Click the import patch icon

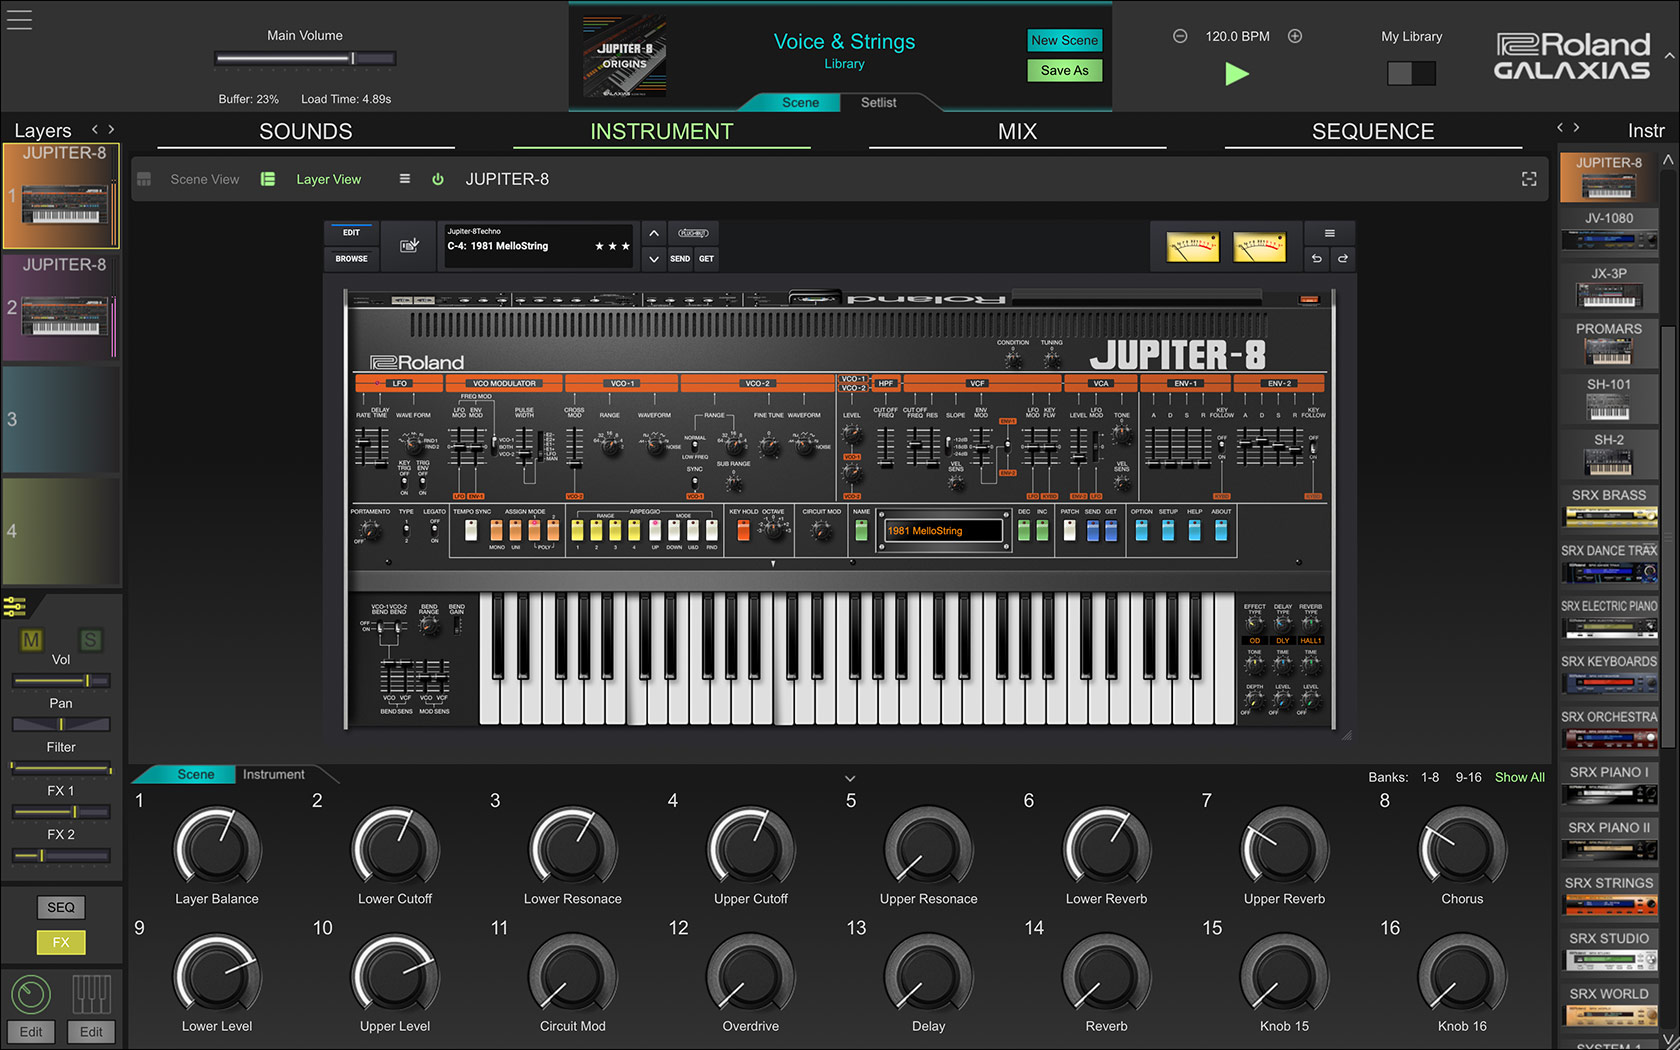(409, 245)
